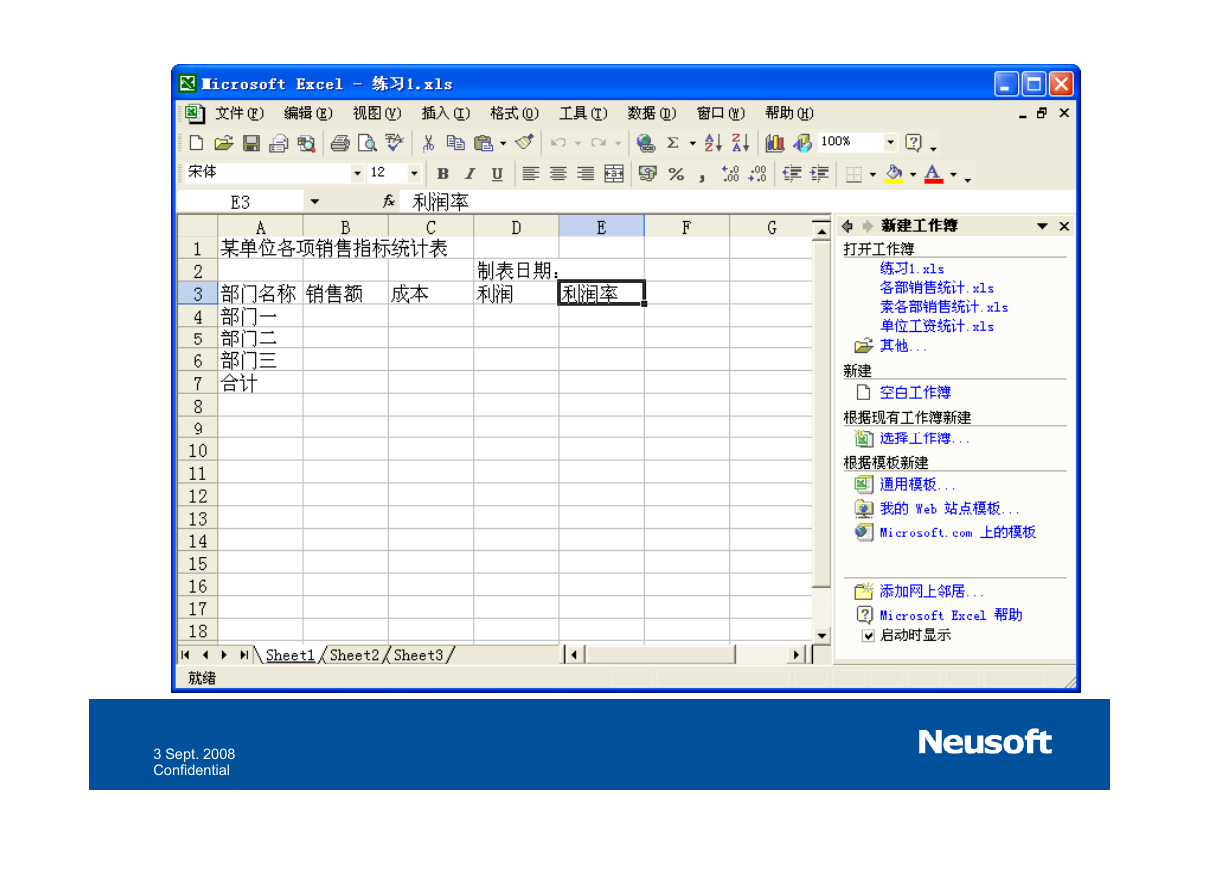Apply currency style to the cell
Viewport: 1228px width, 869px height.
coord(647,174)
